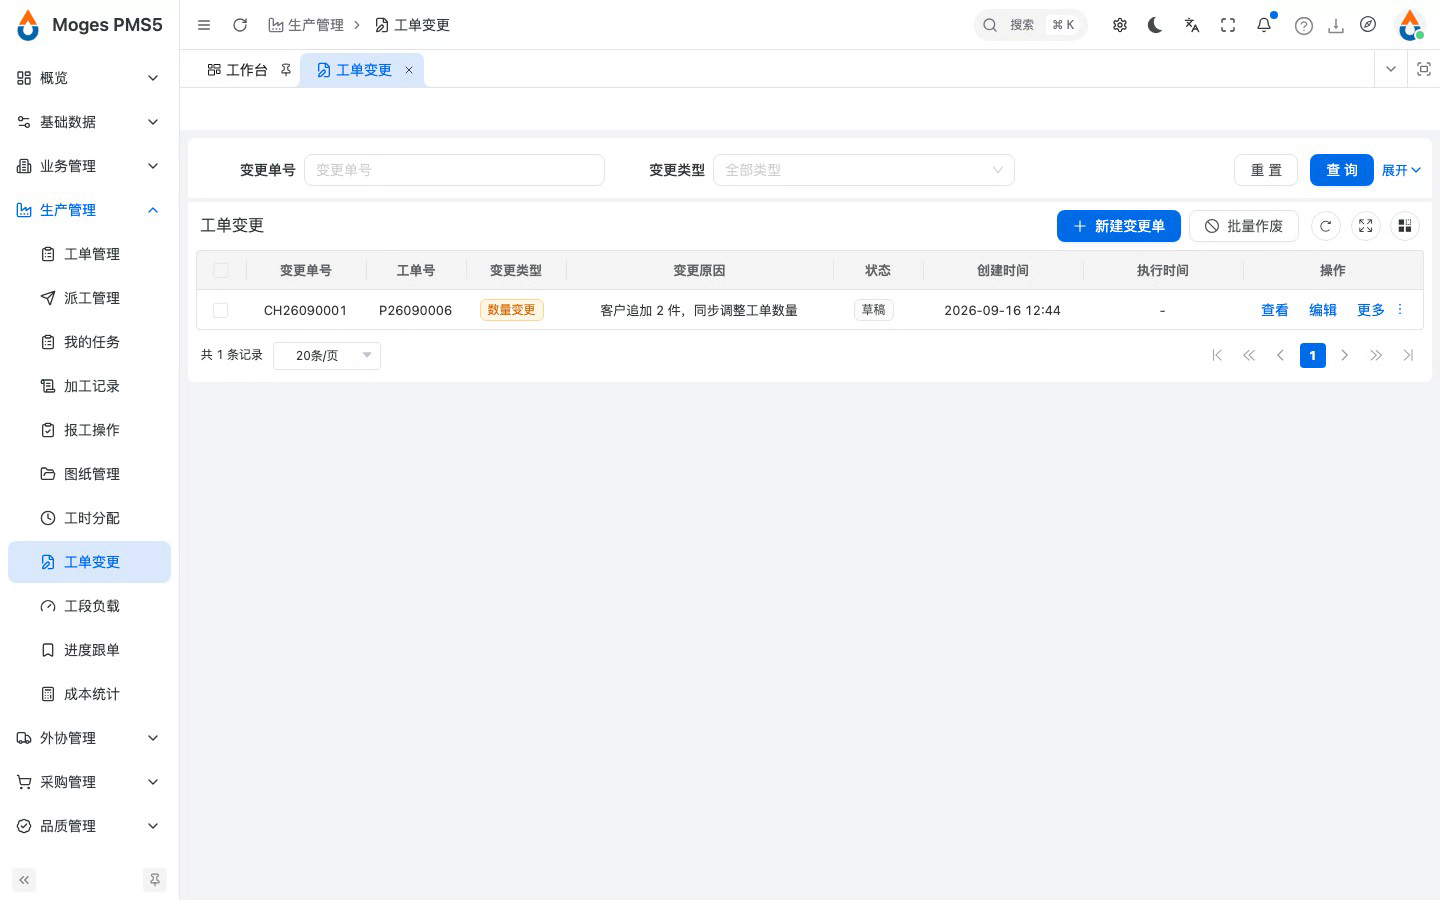The image size is (1440, 900).
Task: Open the row actions three-dot menu
Action: point(1400,310)
